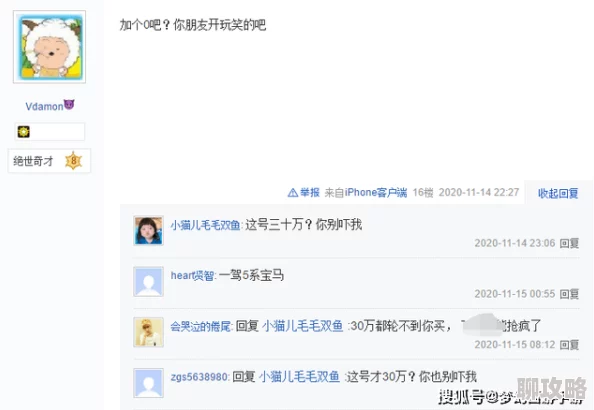Open zgs5638980's default avatar

click(148, 383)
